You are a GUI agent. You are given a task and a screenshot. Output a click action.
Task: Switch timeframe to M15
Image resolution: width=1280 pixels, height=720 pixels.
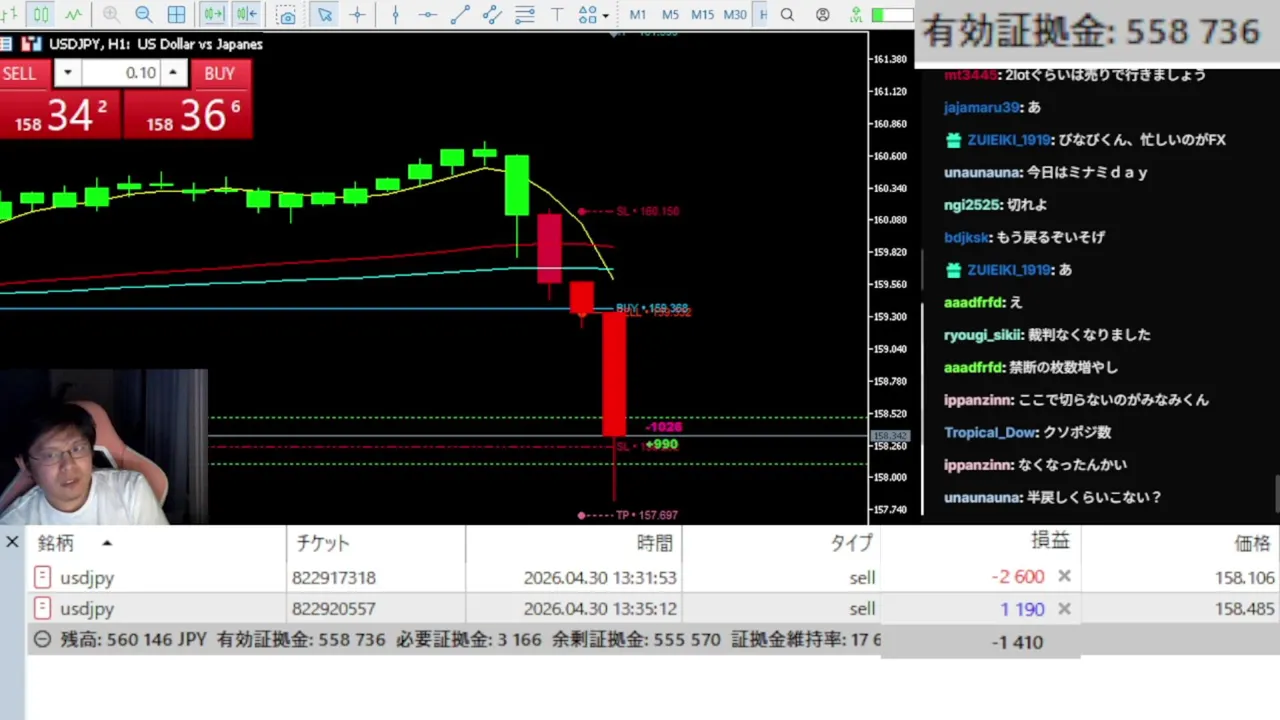click(703, 15)
